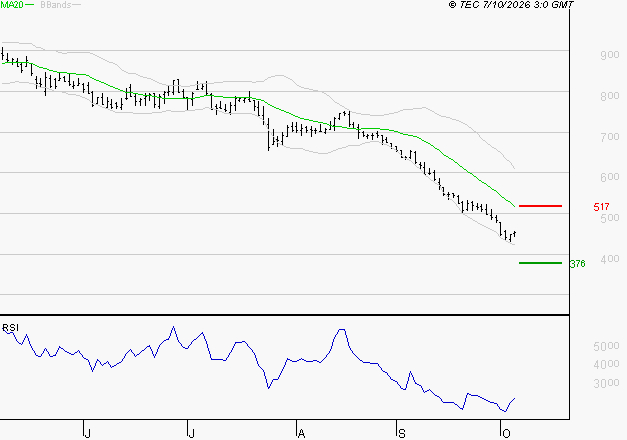Screen dimensions: 627x440
Task: Click the MA20 legend label
Action: [12, 5]
